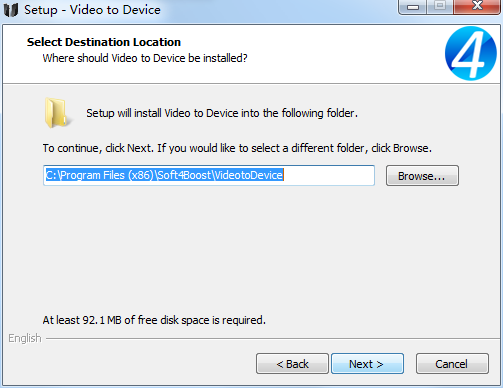Screen dimensions: 503x388
Task: Click the Setup will install Video to Device sentence
Action: tap(222, 113)
